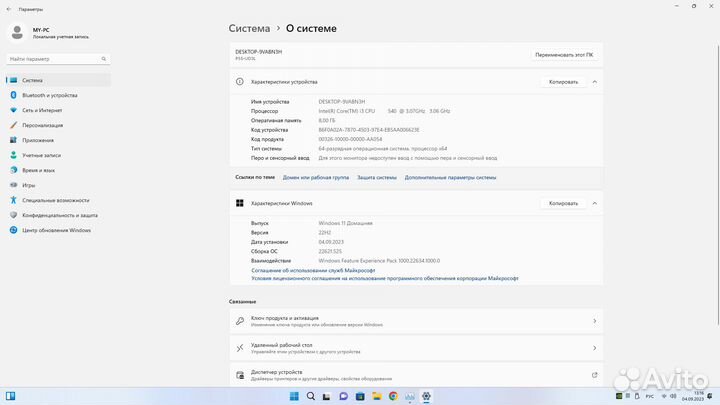
Task: Click the taskbar clock and date
Action: [693, 396]
